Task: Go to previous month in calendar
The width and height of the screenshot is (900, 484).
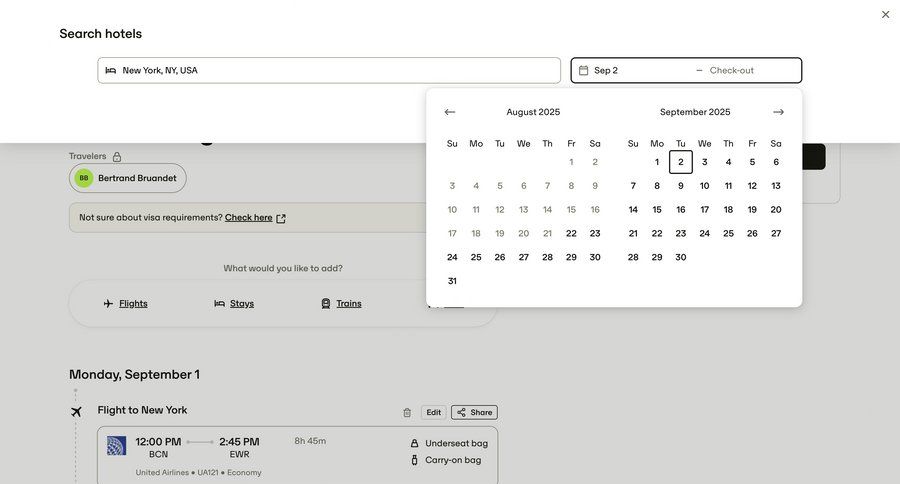Action: tap(450, 112)
